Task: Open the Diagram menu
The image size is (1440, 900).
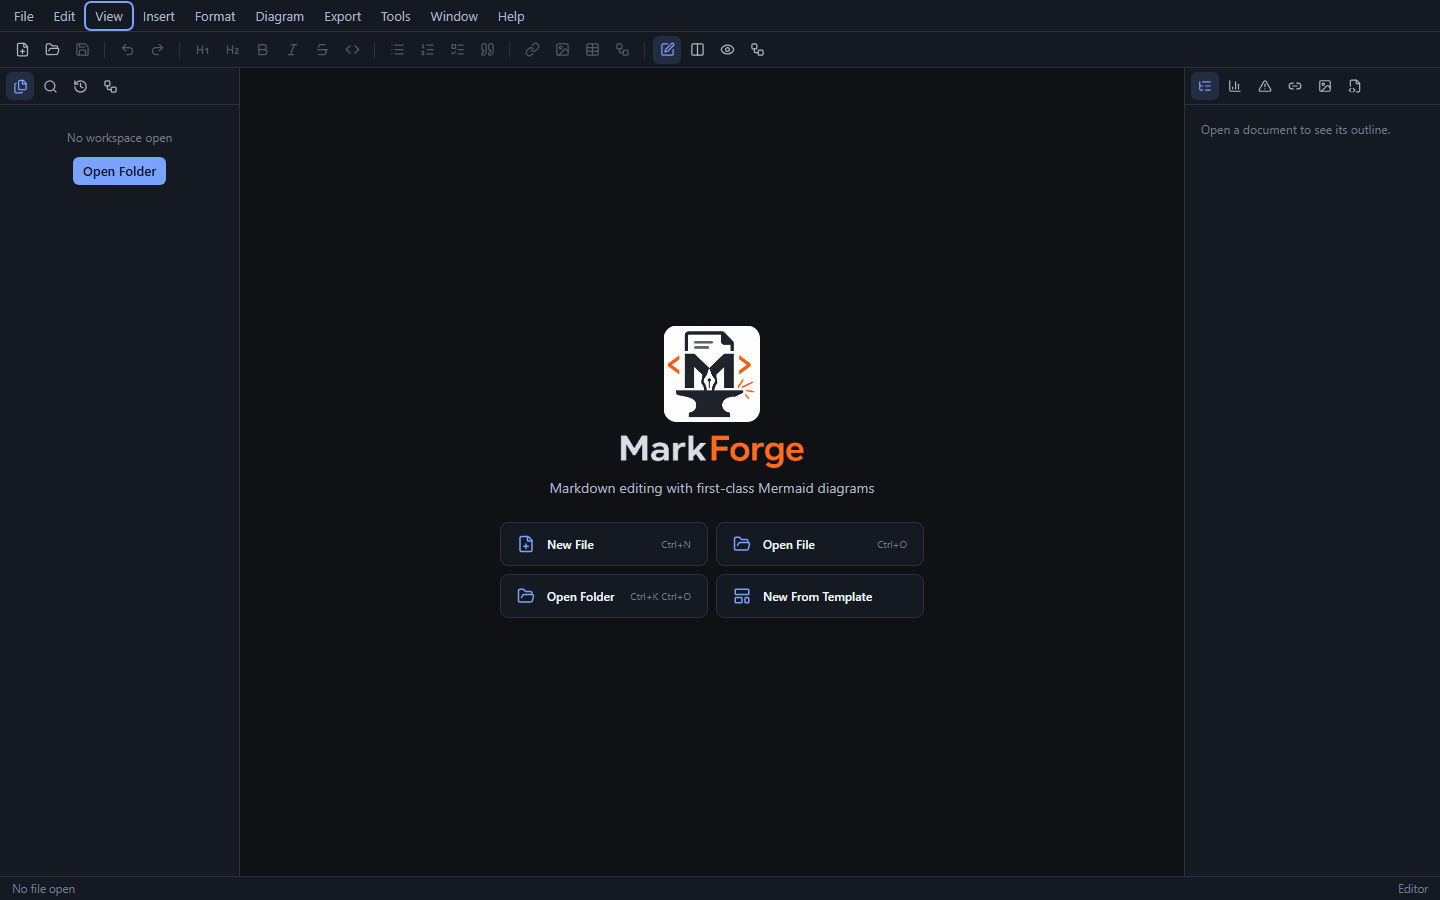Action: [280, 16]
